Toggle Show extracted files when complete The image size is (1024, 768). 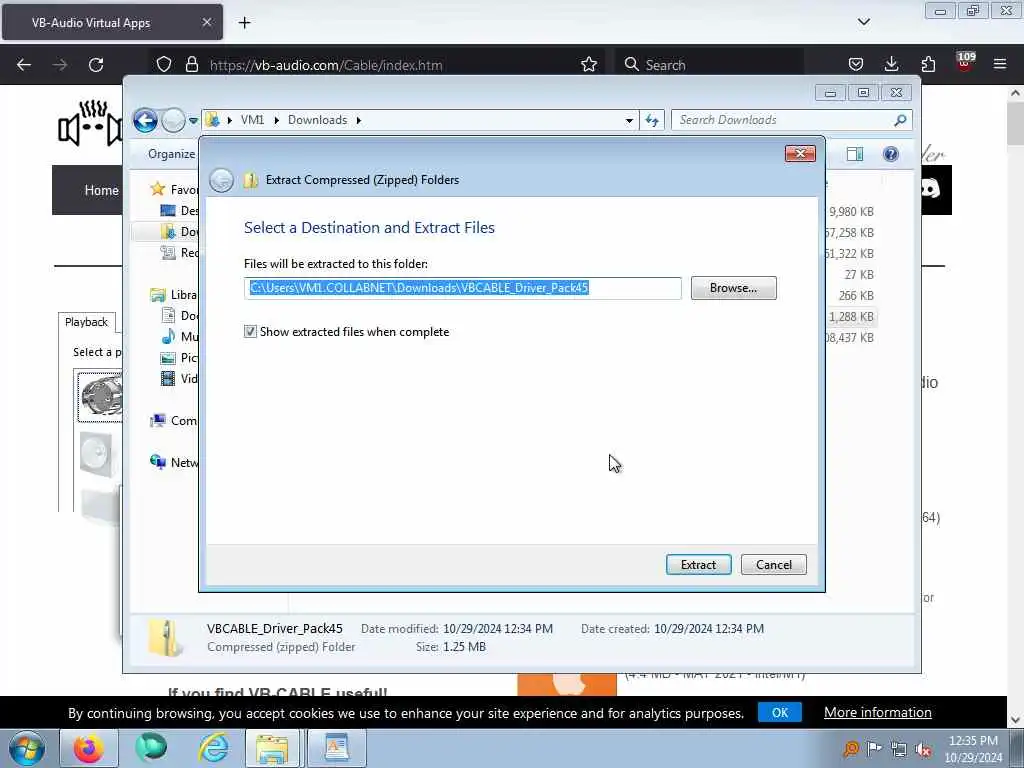coord(250,332)
